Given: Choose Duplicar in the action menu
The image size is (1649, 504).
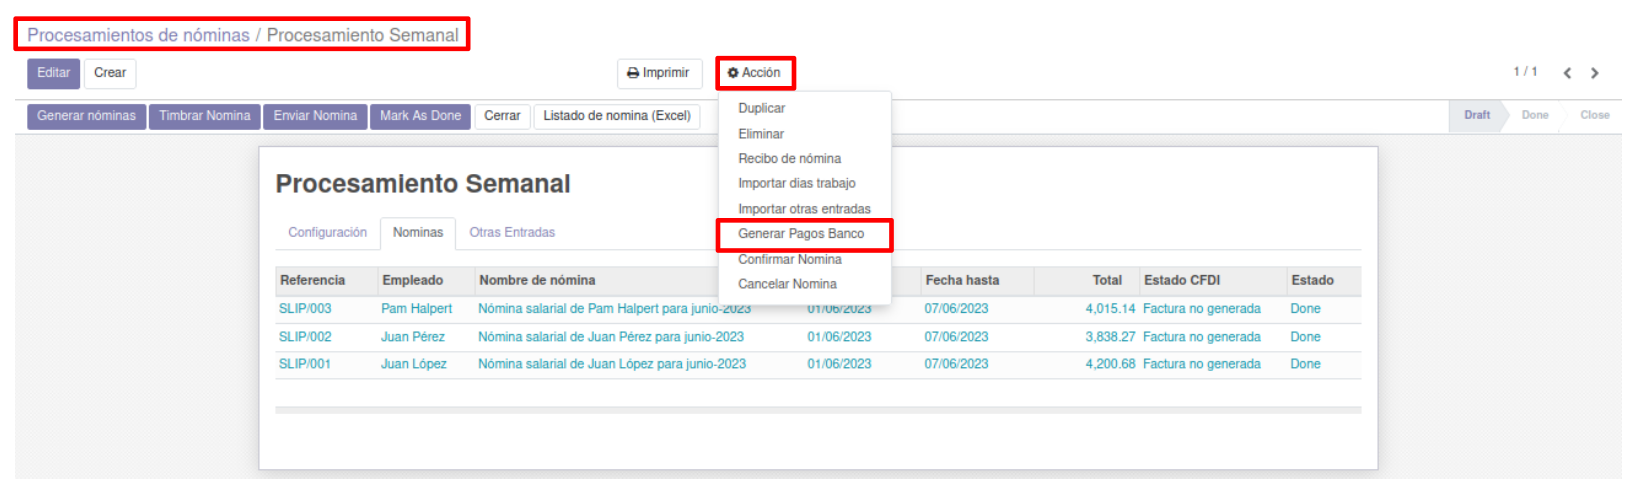Looking at the screenshot, I should click(761, 108).
